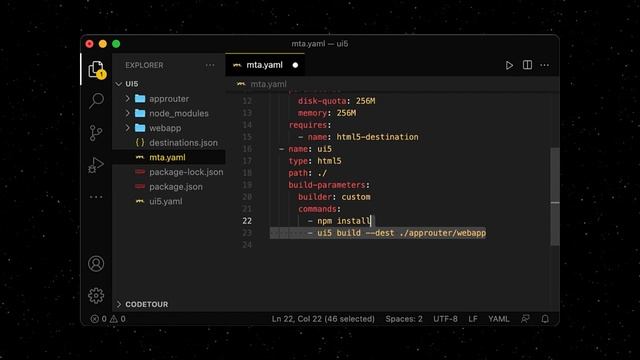Show additional views ellipsis in activity bar
This screenshot has width=640, height=360.
96,197
